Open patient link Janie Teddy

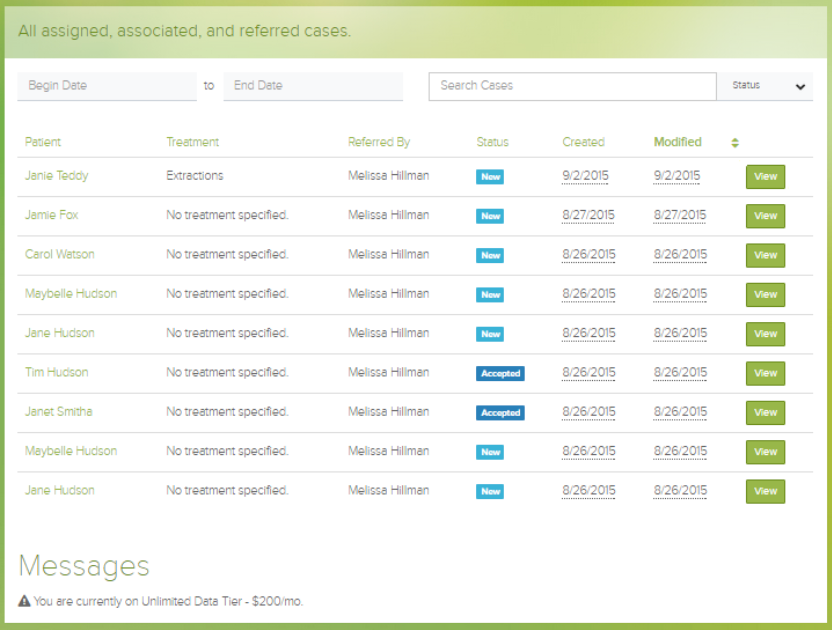click(x=57, y=176)
